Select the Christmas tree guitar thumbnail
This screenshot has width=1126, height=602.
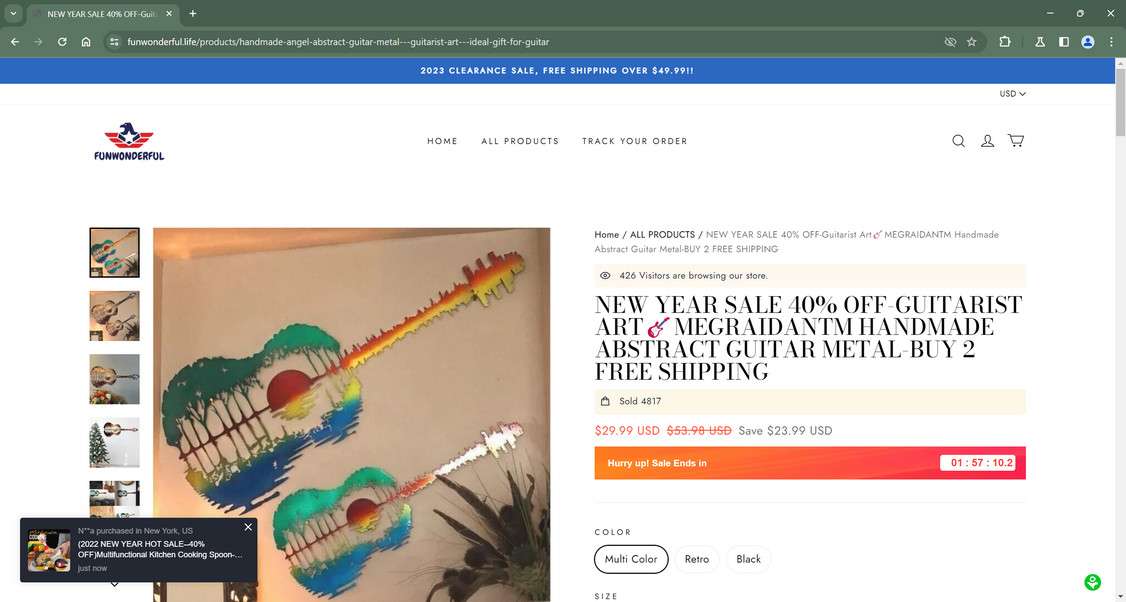[x=114, y=443]
